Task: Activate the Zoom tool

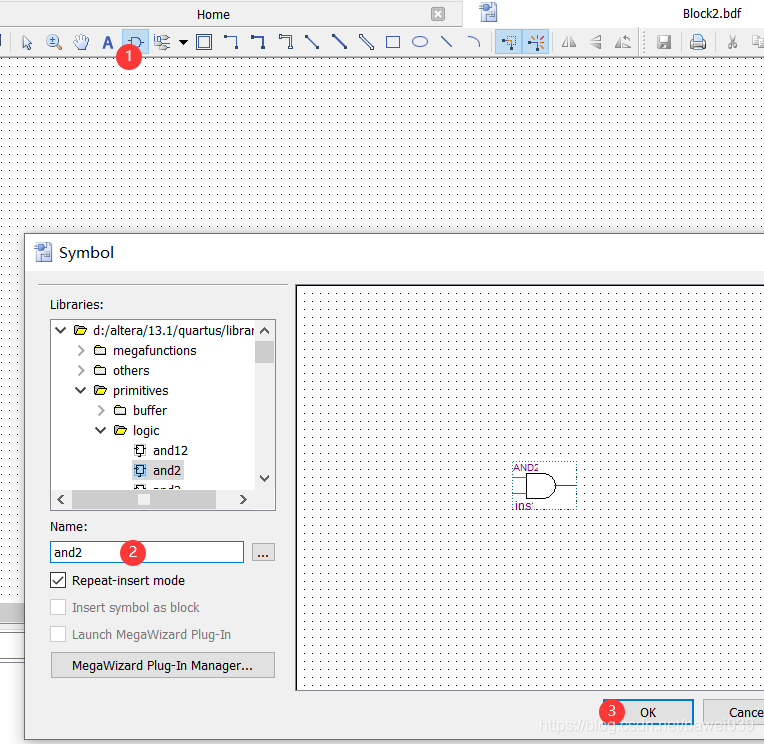Action: (x=54, y=42)
